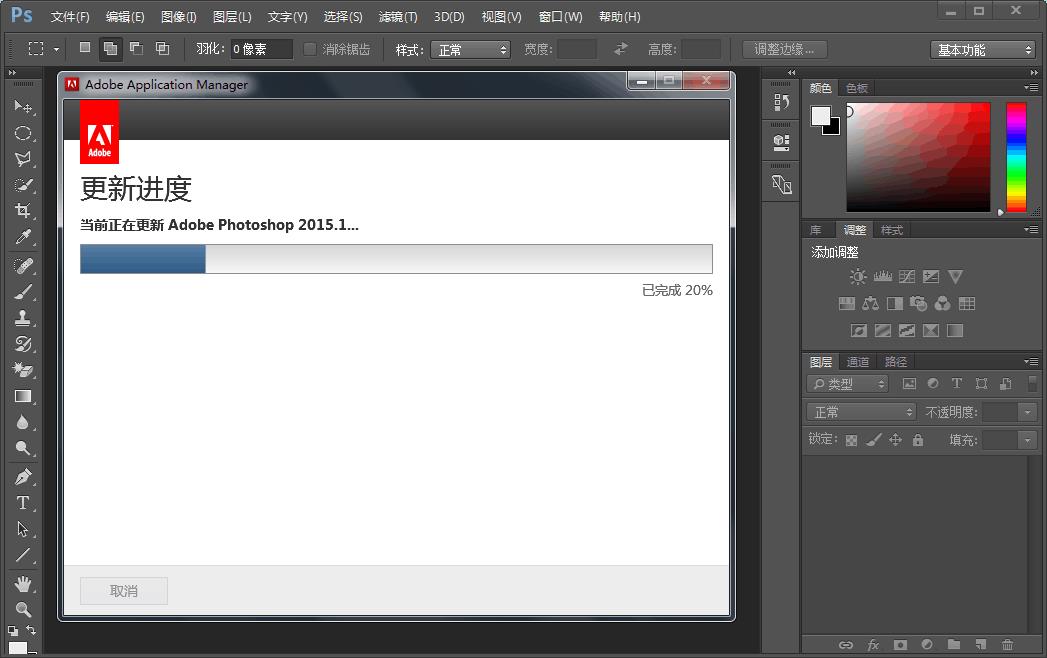Toggle lock position
Image resolution: width=1047 pixels, height=658 pixels.
(x=895, y=440)
